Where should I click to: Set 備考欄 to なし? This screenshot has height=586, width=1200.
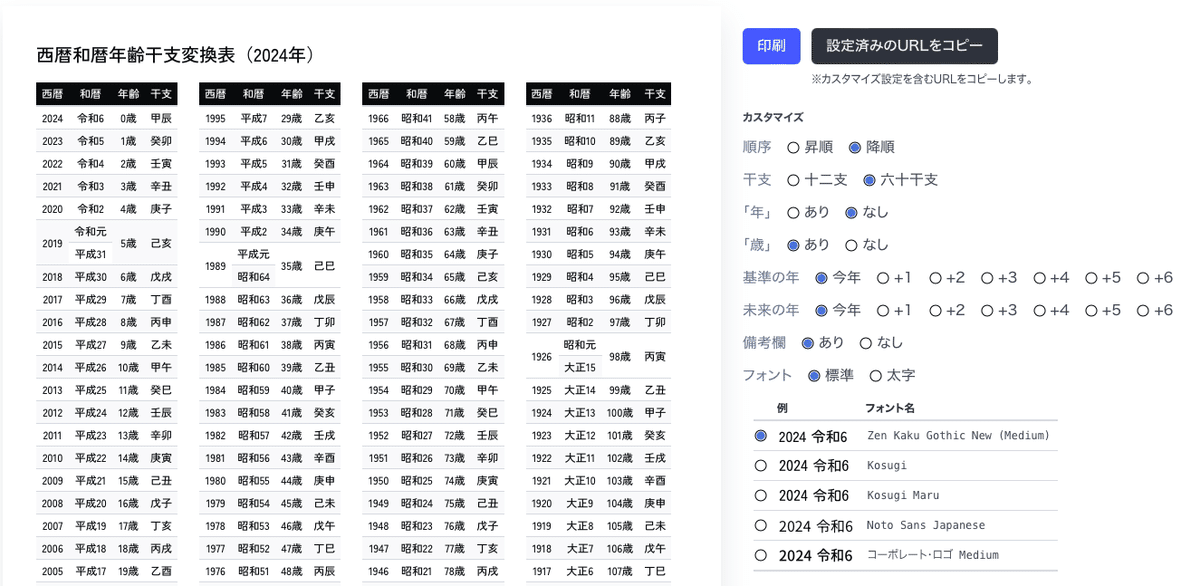[x=866, y=343]
